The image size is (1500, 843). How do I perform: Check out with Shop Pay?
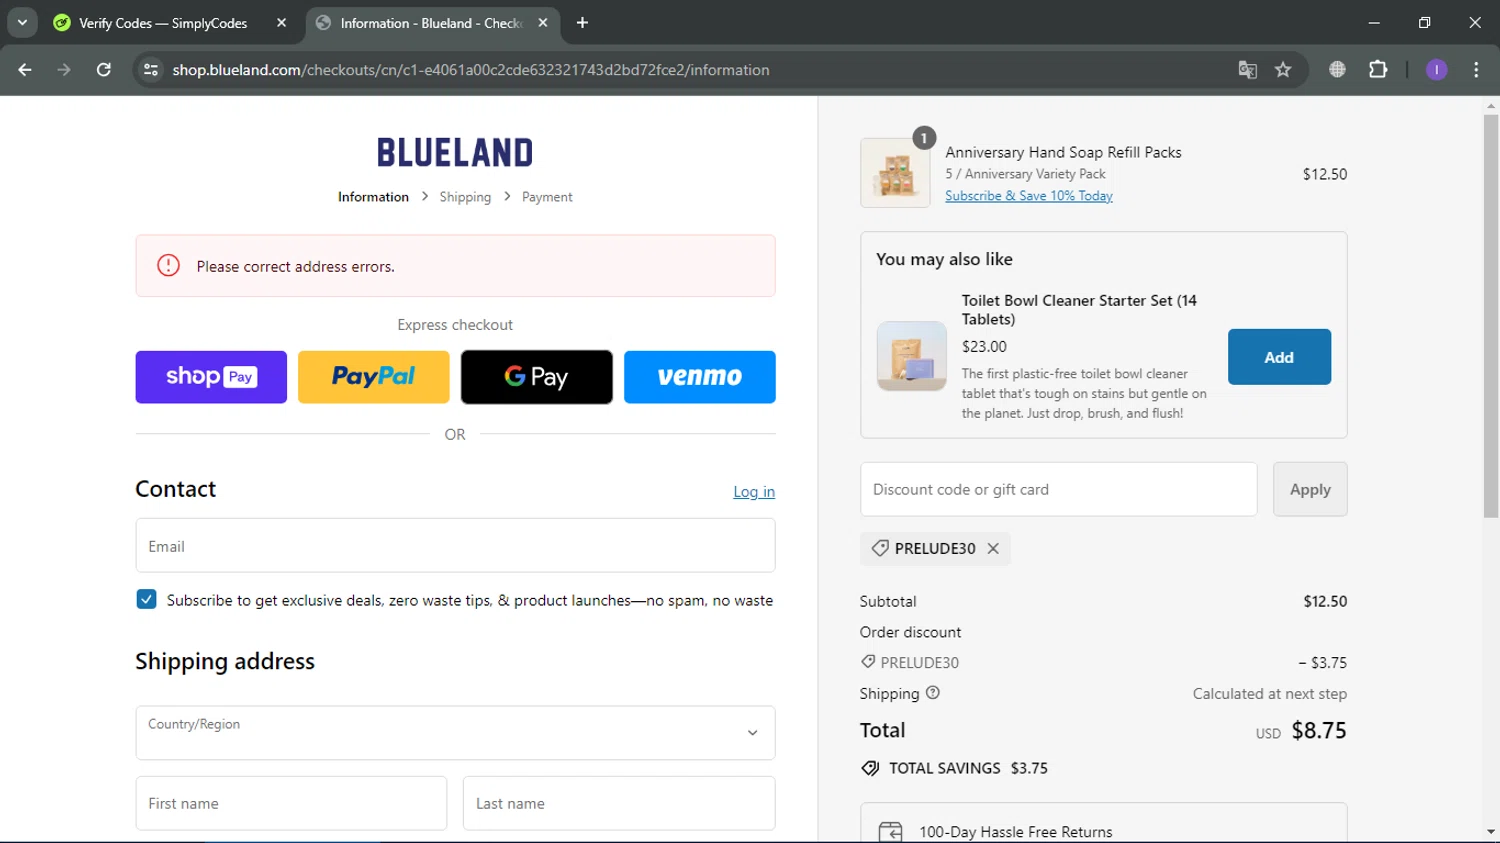[x=211, y=377]
